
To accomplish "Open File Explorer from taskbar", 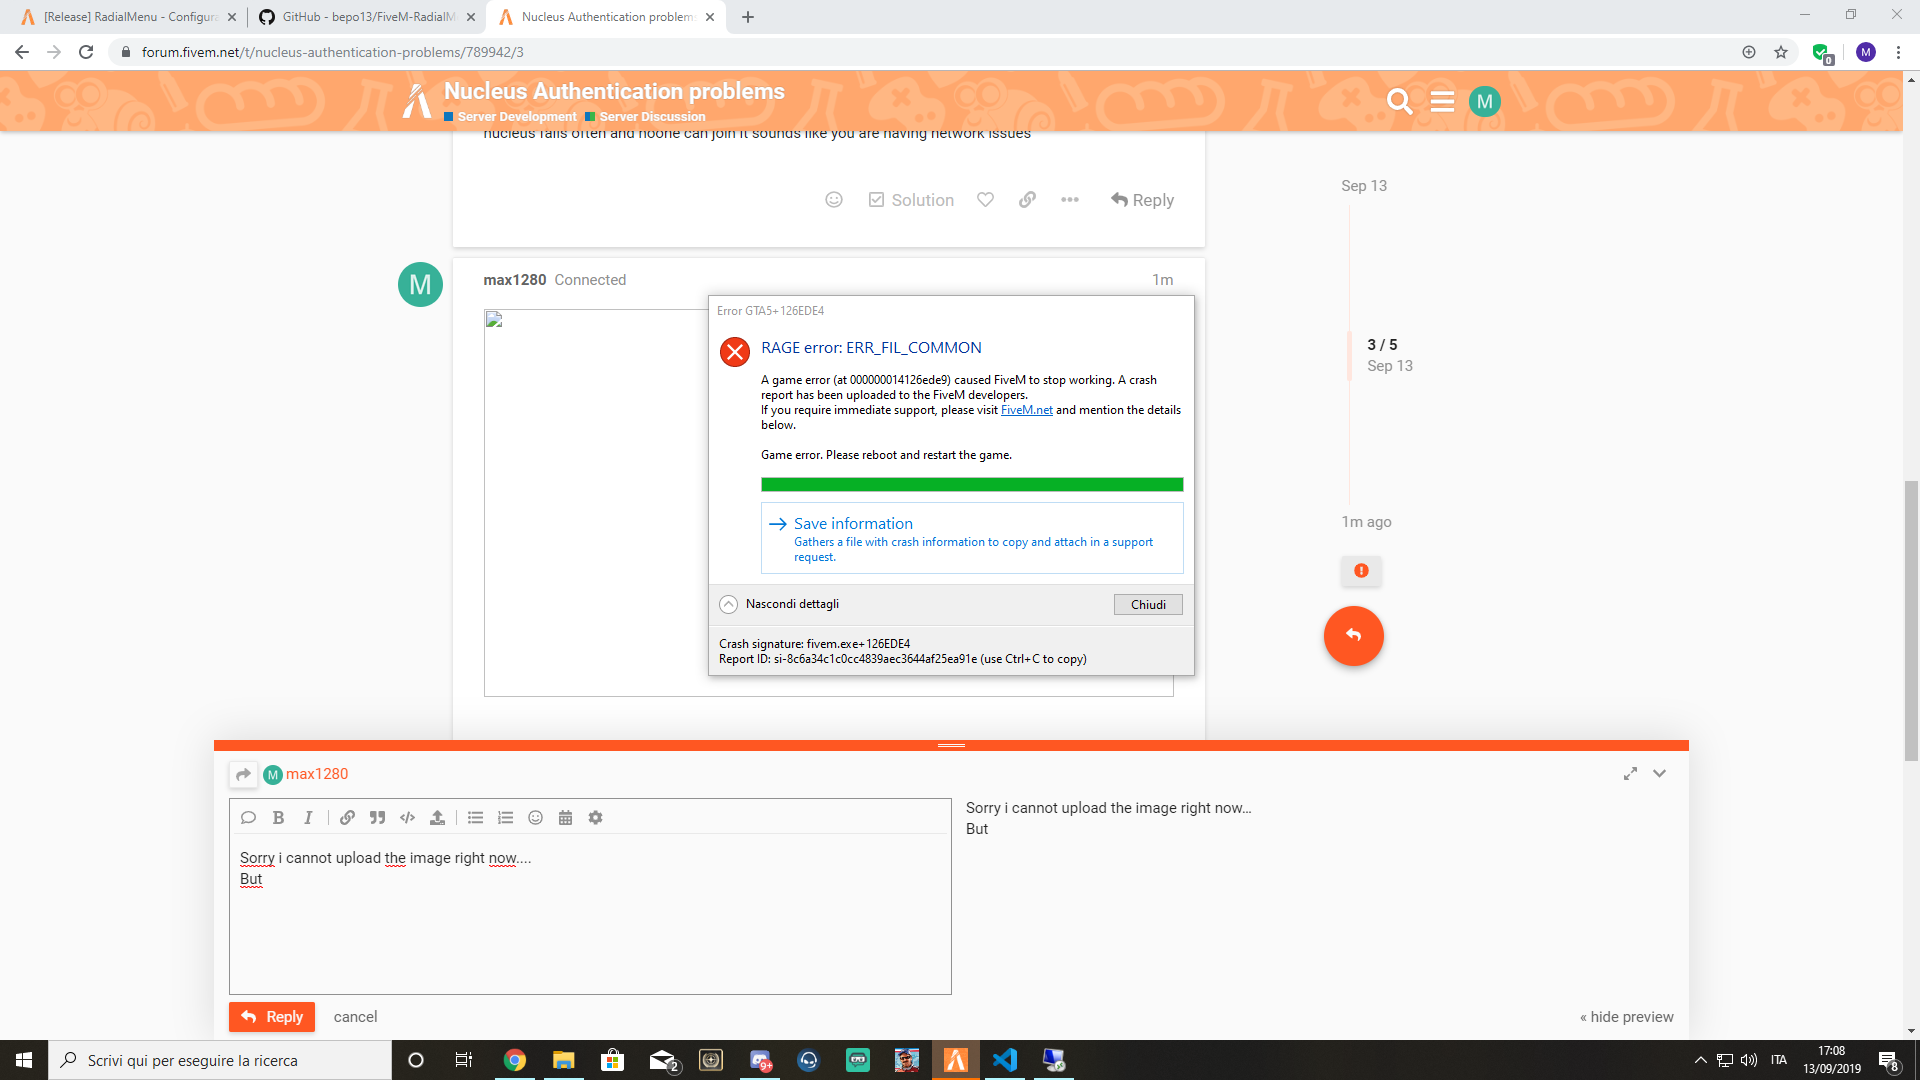I will [564, 1060].
